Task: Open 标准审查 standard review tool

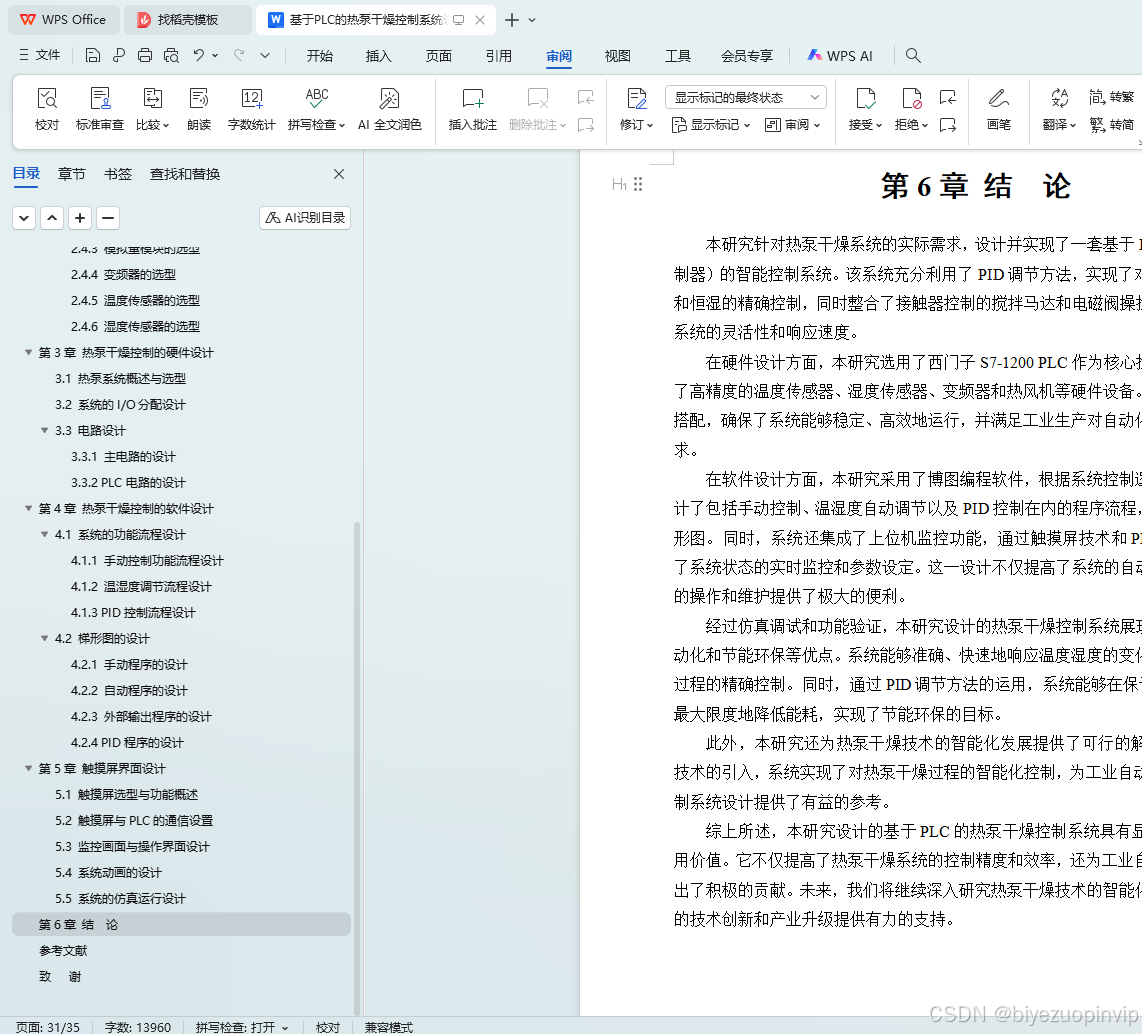Action: [100, 108]
